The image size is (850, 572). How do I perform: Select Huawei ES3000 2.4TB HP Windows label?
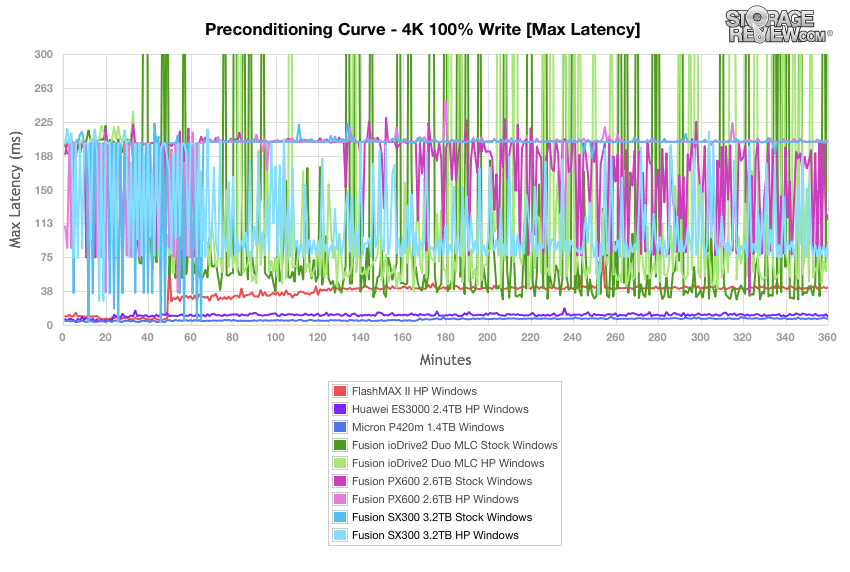tap(440, 409)
